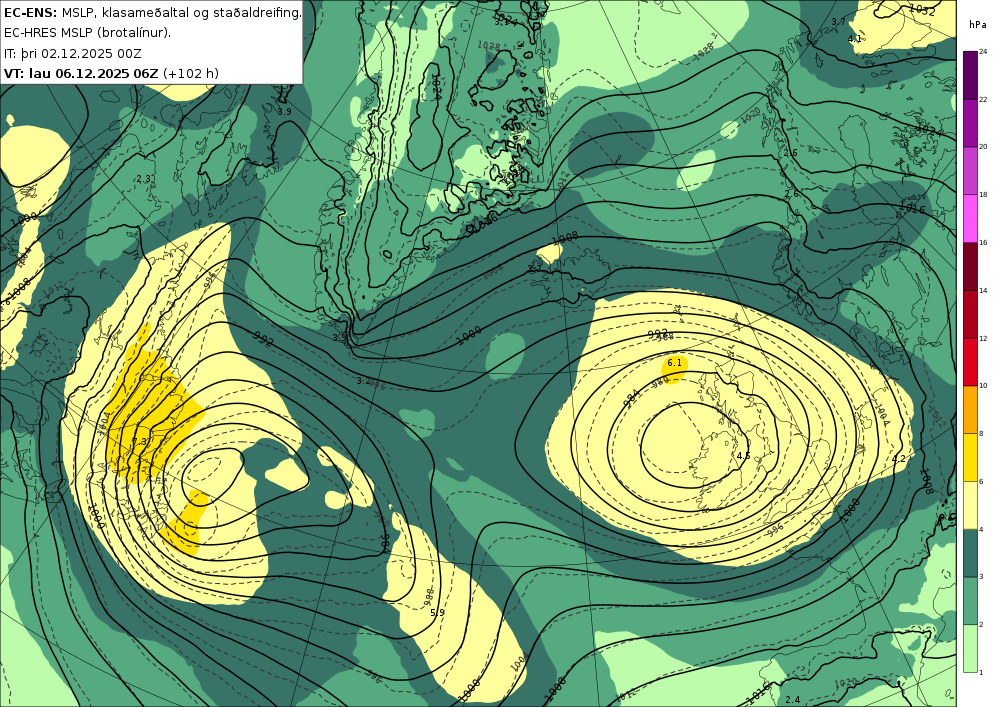Click the legend tick label "8"
The height and width of the screenshot is (707, 1000).
click(x=981, y=434)
